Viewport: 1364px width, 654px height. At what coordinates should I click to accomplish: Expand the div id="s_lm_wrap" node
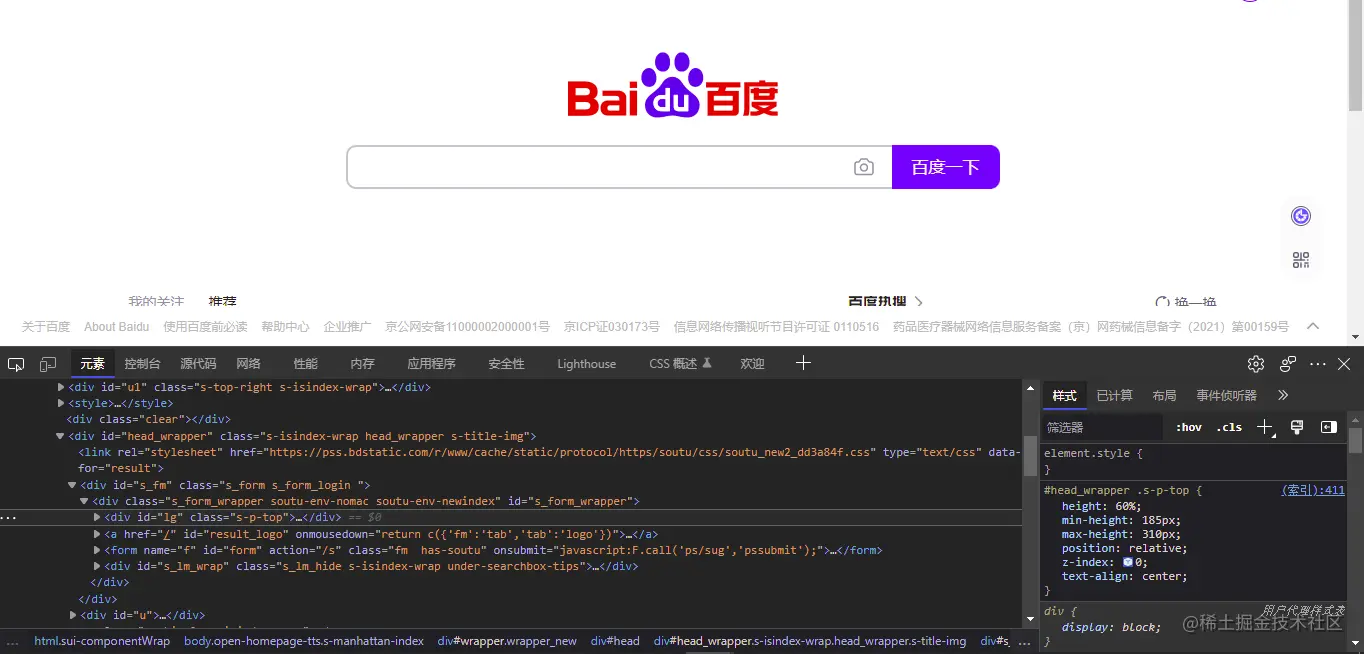[97, 566]
